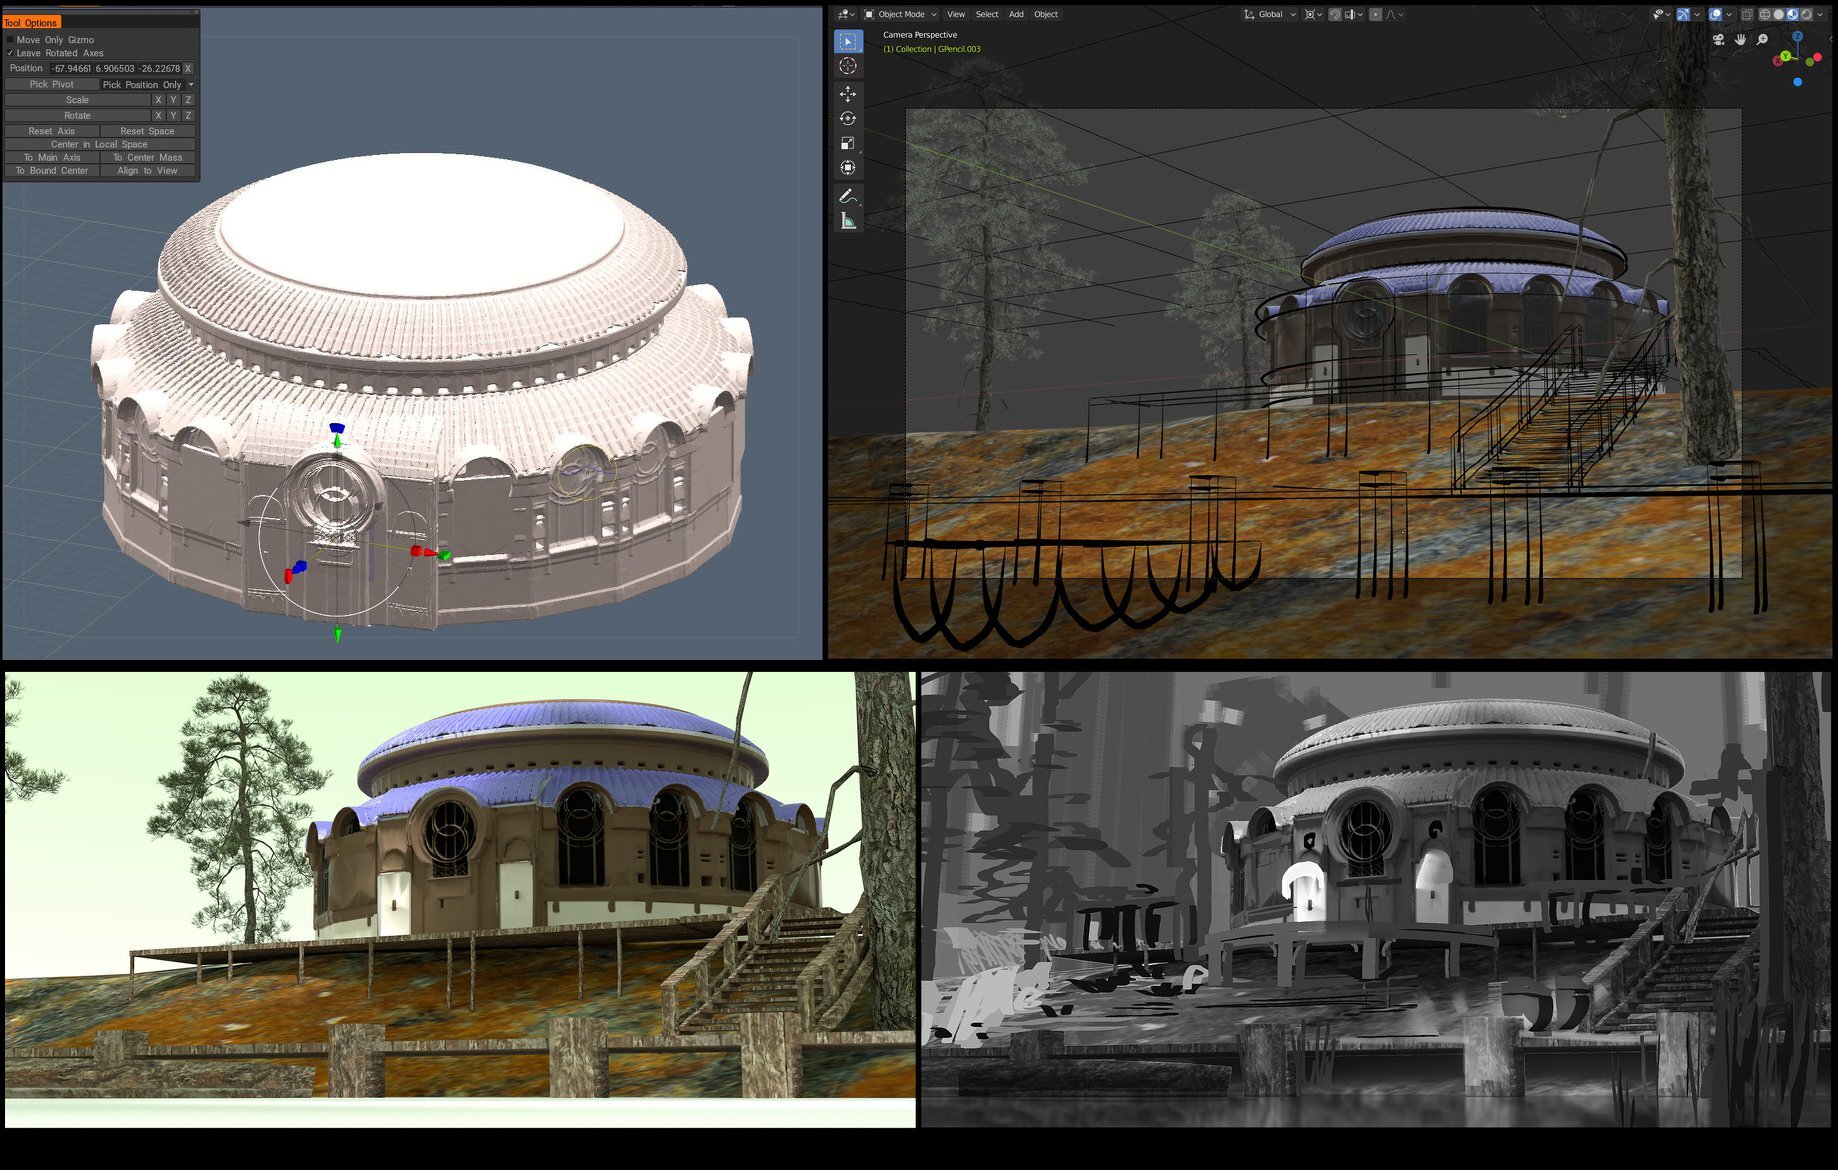Click the Position X value field -67.94661
This screenshot has height=1170, width=1838.
(x=71, y=69)
